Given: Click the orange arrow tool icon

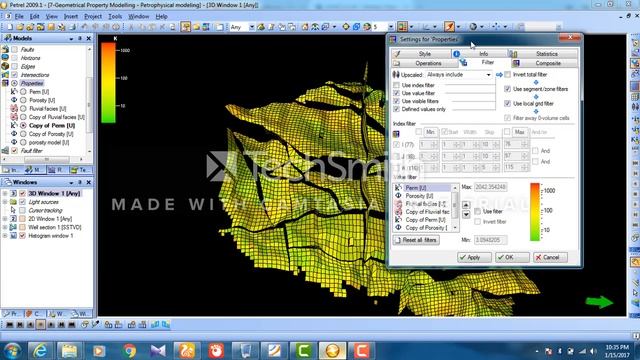Looking at the screenshot, I should click(449, 27).
